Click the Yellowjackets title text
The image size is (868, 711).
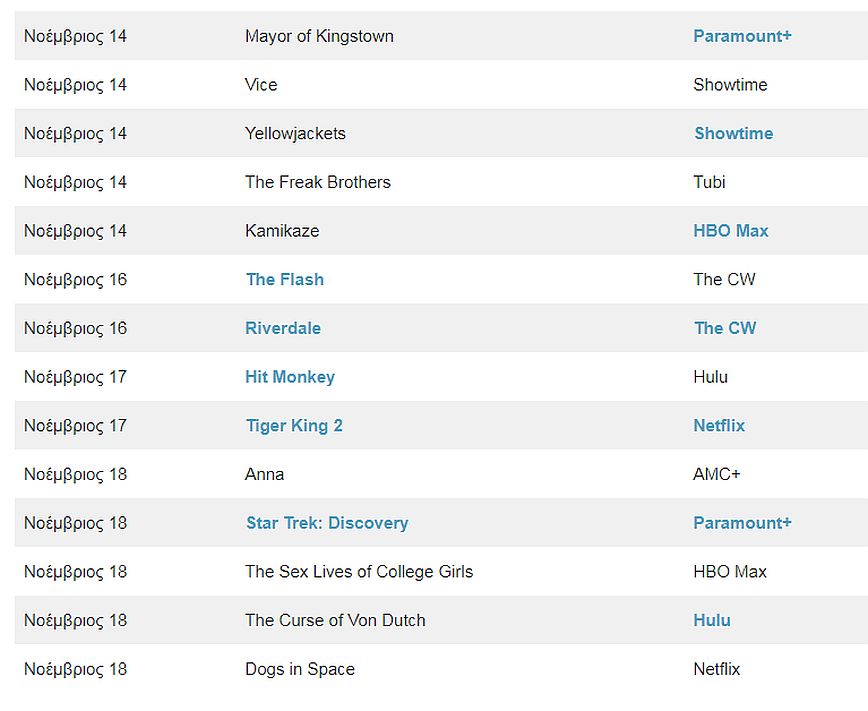tap(295, 134)
